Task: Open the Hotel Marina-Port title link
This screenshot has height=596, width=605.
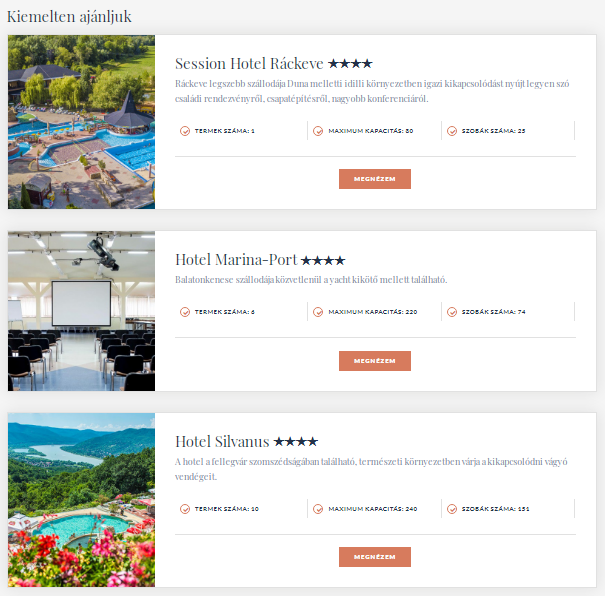Action: [236, 260]
